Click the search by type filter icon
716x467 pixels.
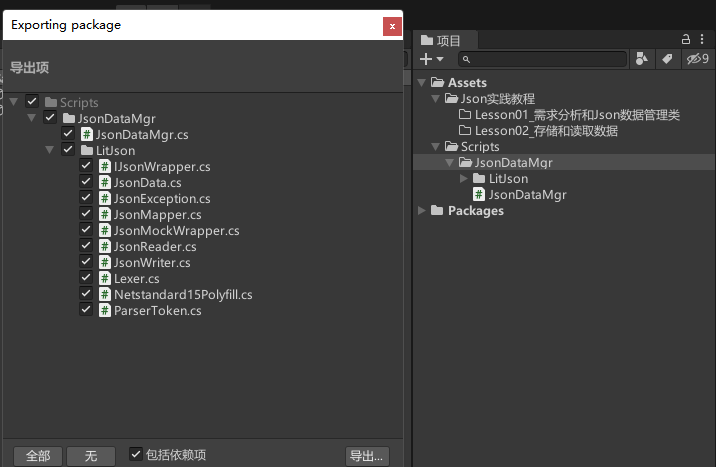click(642, 60)
